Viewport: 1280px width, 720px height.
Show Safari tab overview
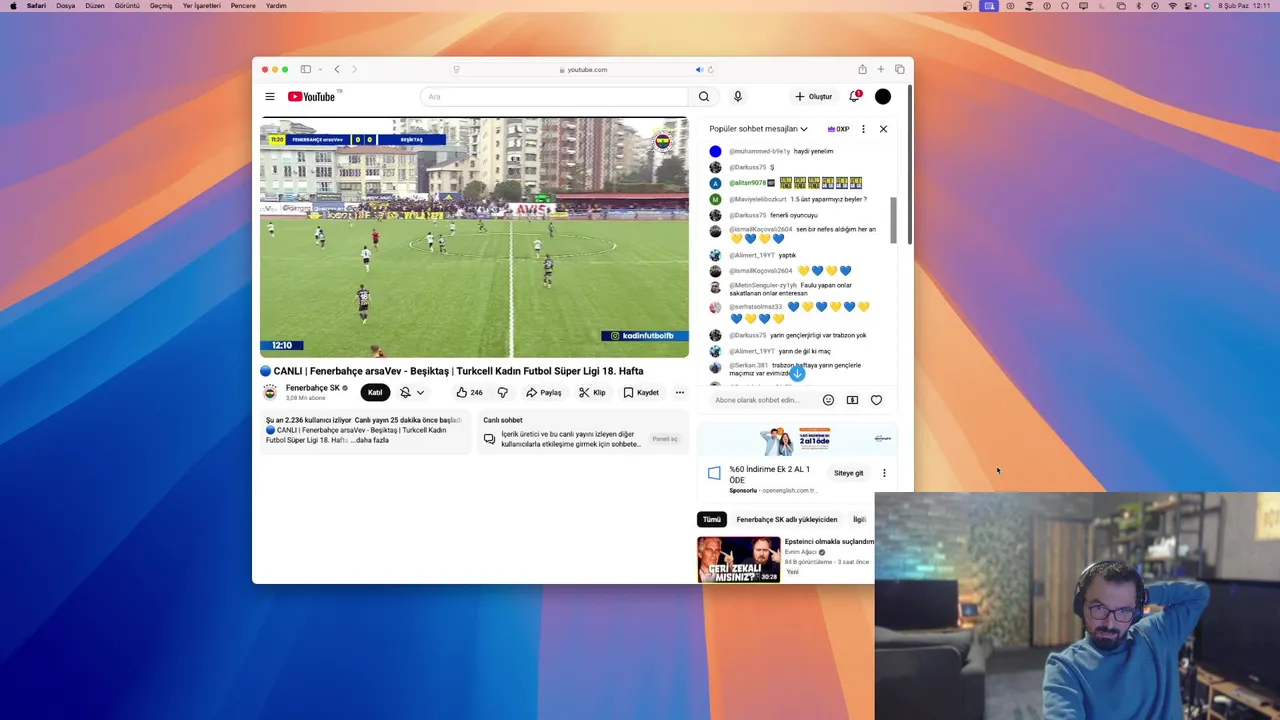pyautogui.click(x=900, y=70)
